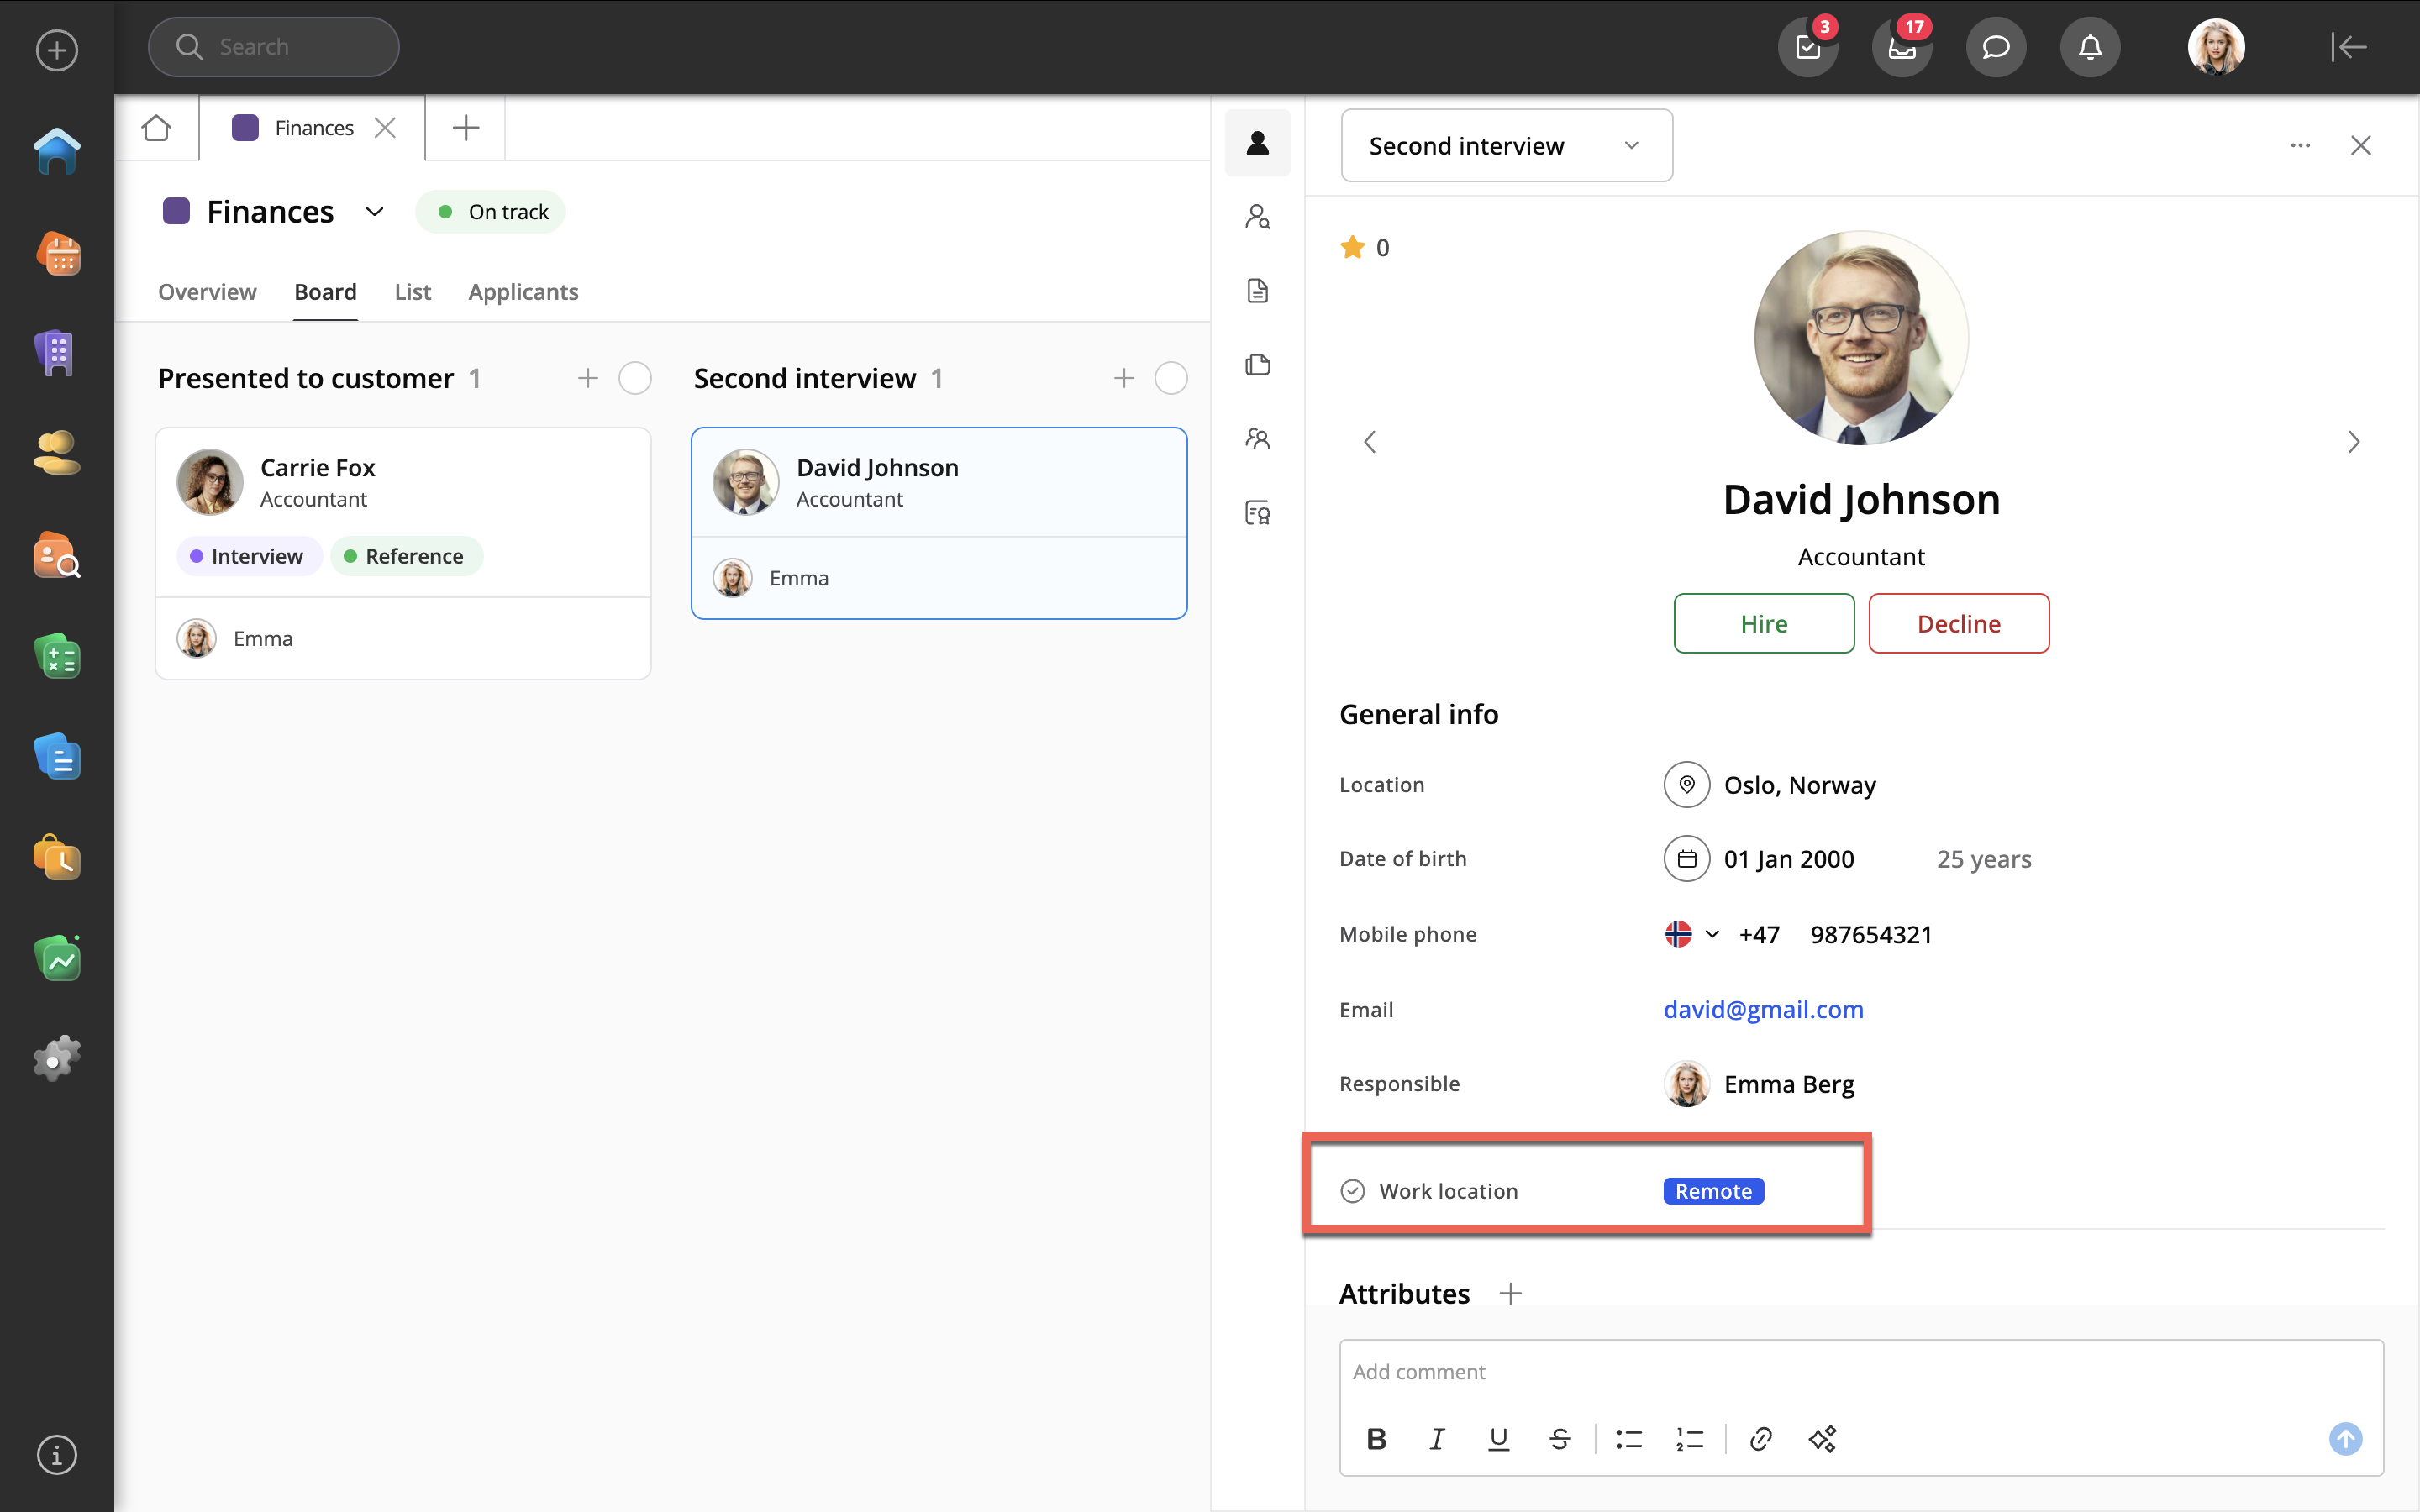Toggle the Work location check circle
Viewport: 2420px width, 1512px height.
pyautogui.click(x=1352, y=1191)
